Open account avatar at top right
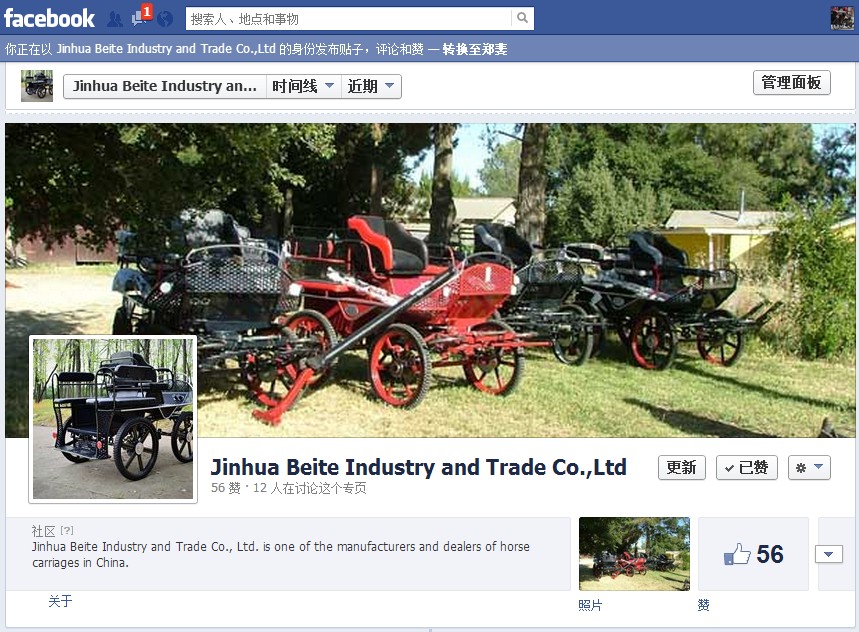This screenshot has width=859, height=632. coord(842,18)
